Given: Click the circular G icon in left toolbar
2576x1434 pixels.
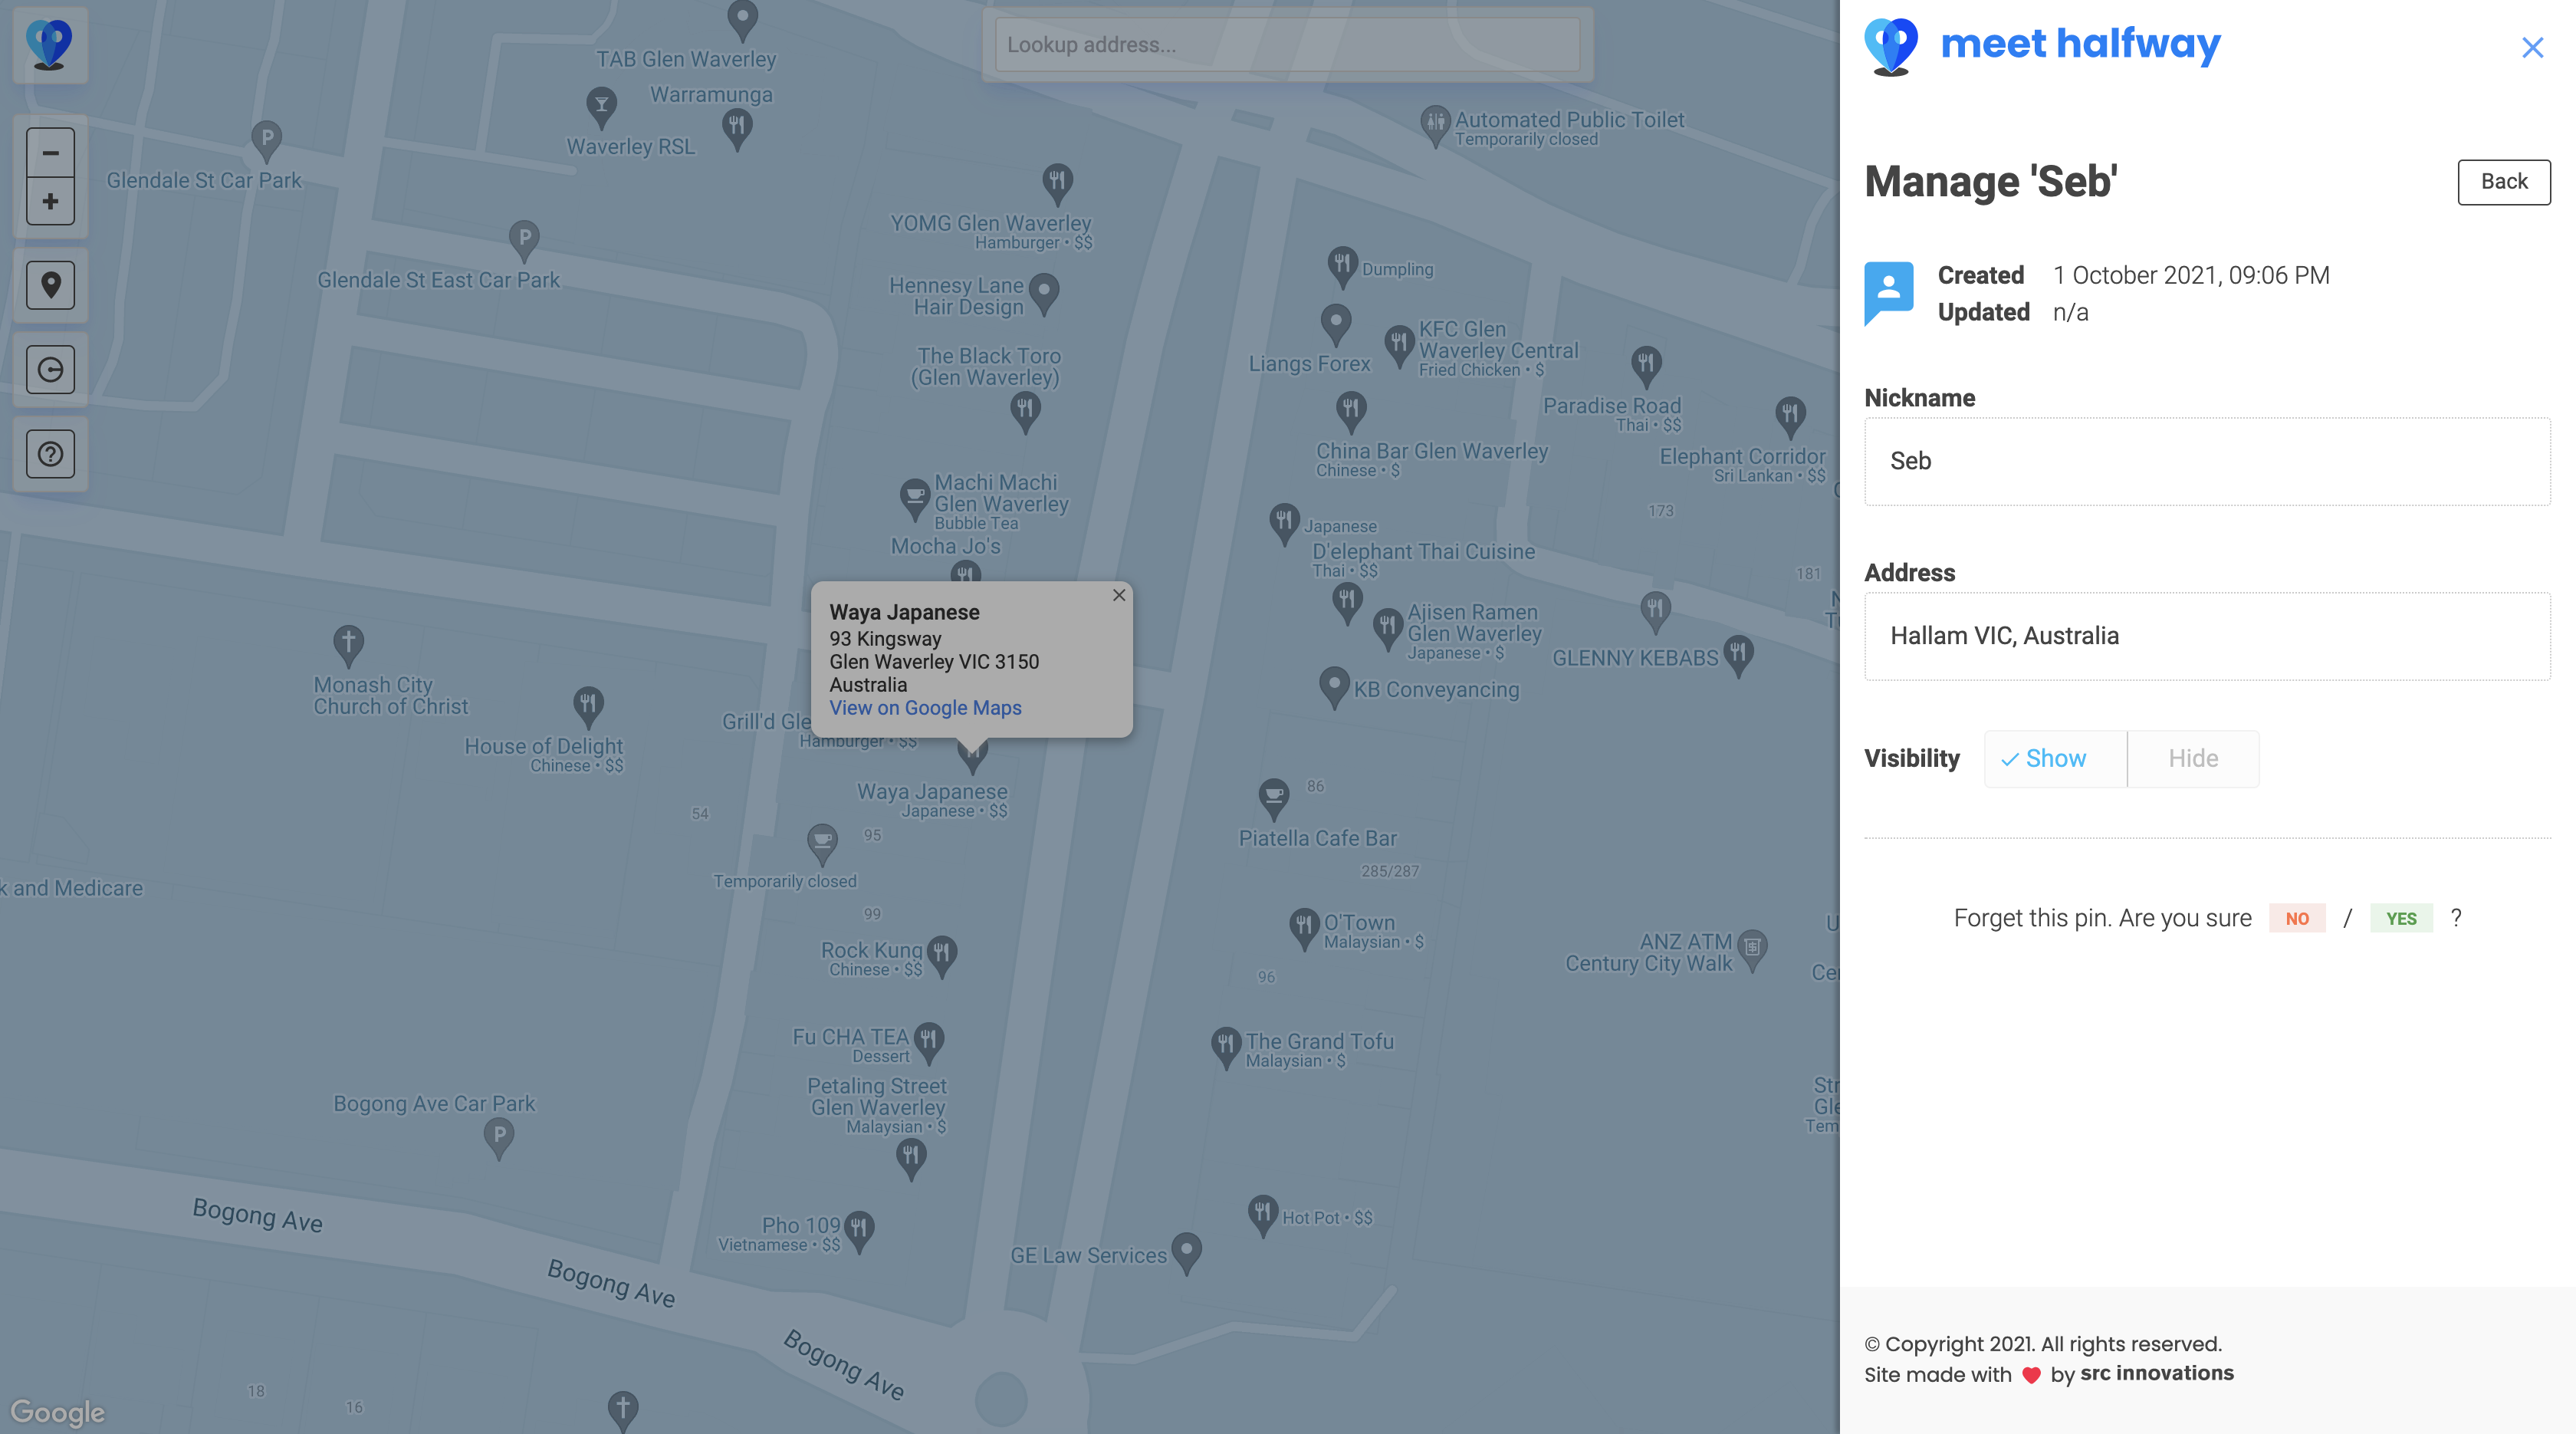Looking at the screenshot, I should [50, 370].
